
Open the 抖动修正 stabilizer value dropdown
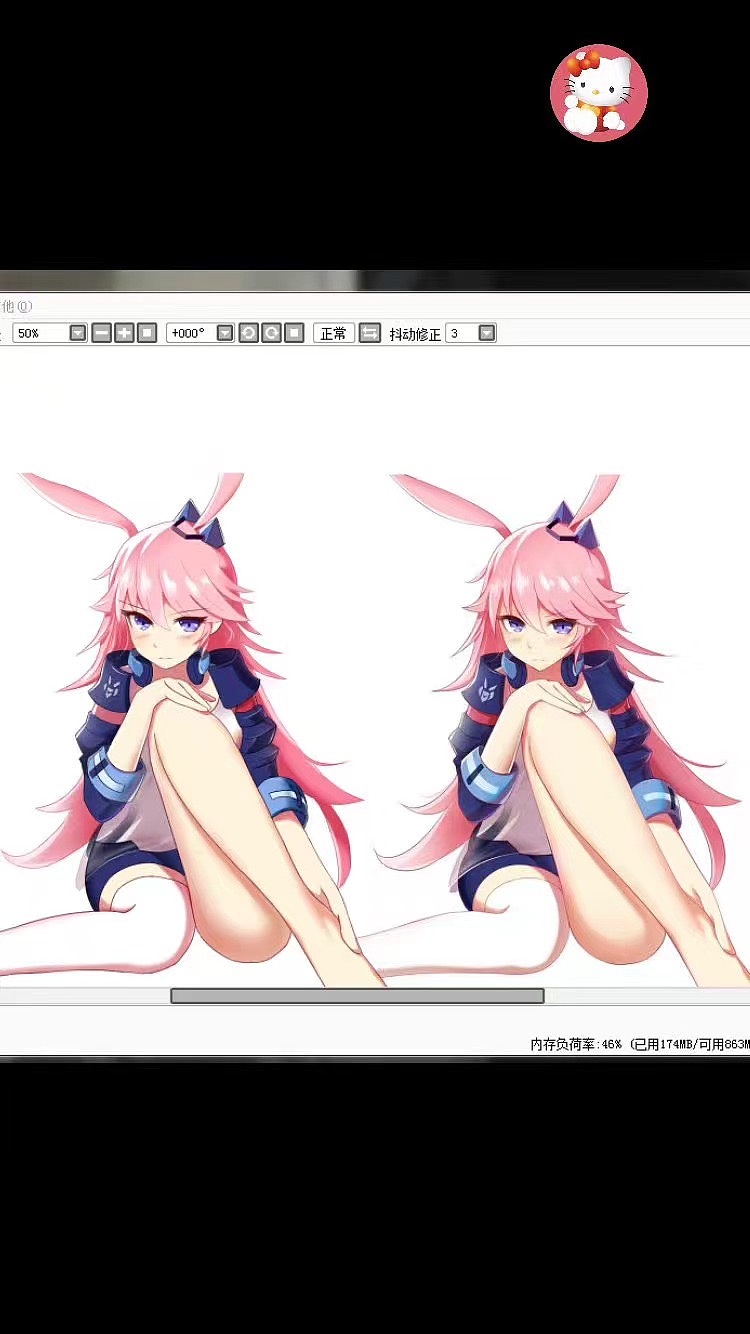(x=487, y=333)
